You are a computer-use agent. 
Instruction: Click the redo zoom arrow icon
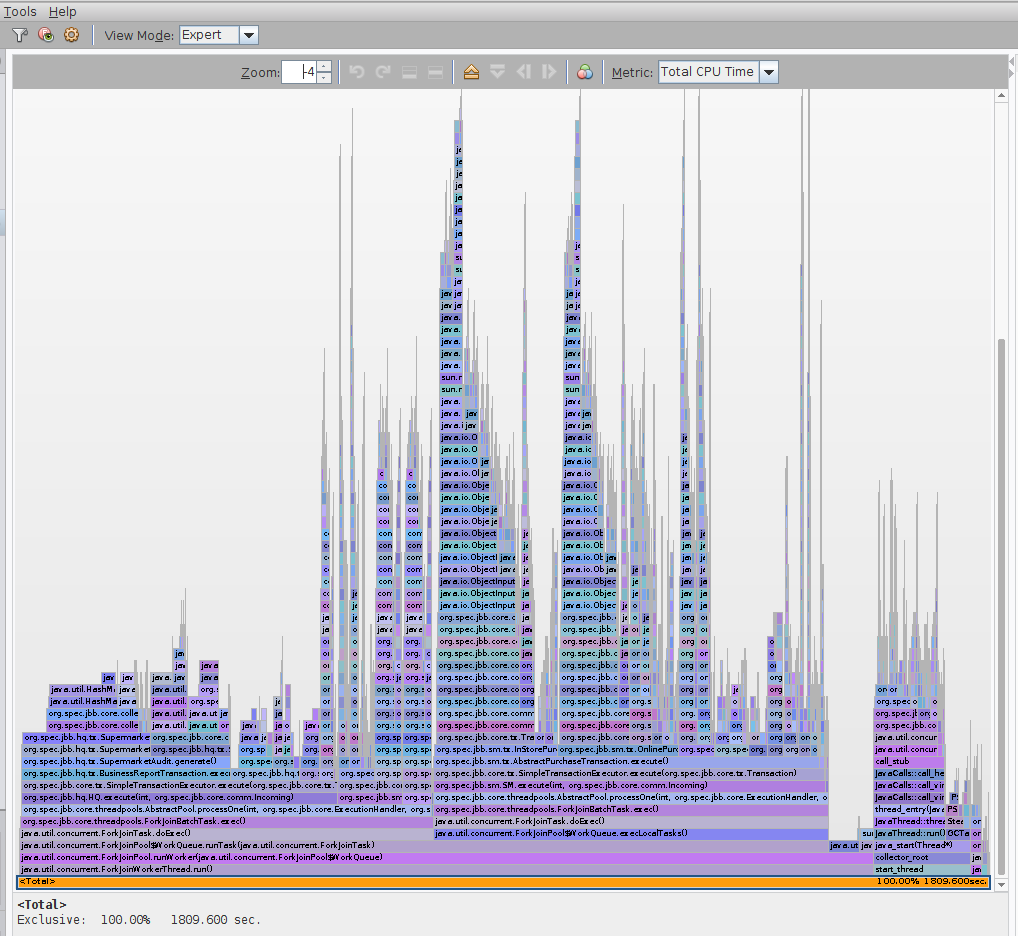point(383,71)
